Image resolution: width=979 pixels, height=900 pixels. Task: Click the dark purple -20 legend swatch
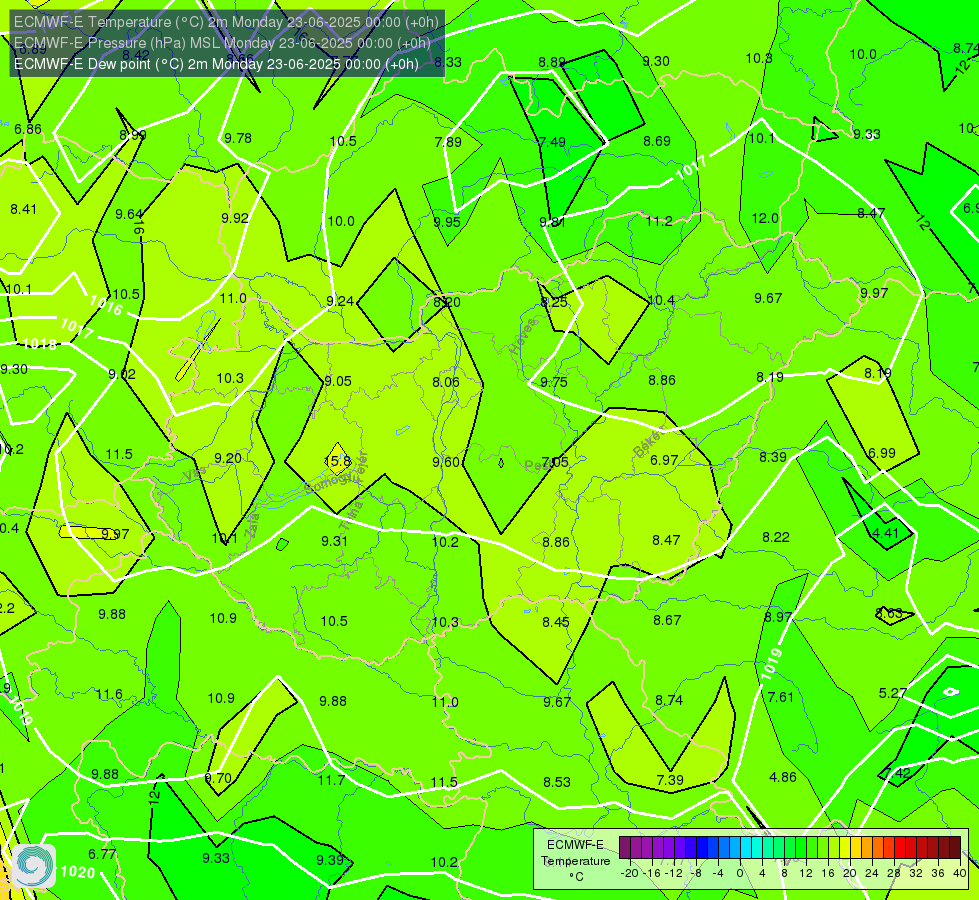(624, 848)
